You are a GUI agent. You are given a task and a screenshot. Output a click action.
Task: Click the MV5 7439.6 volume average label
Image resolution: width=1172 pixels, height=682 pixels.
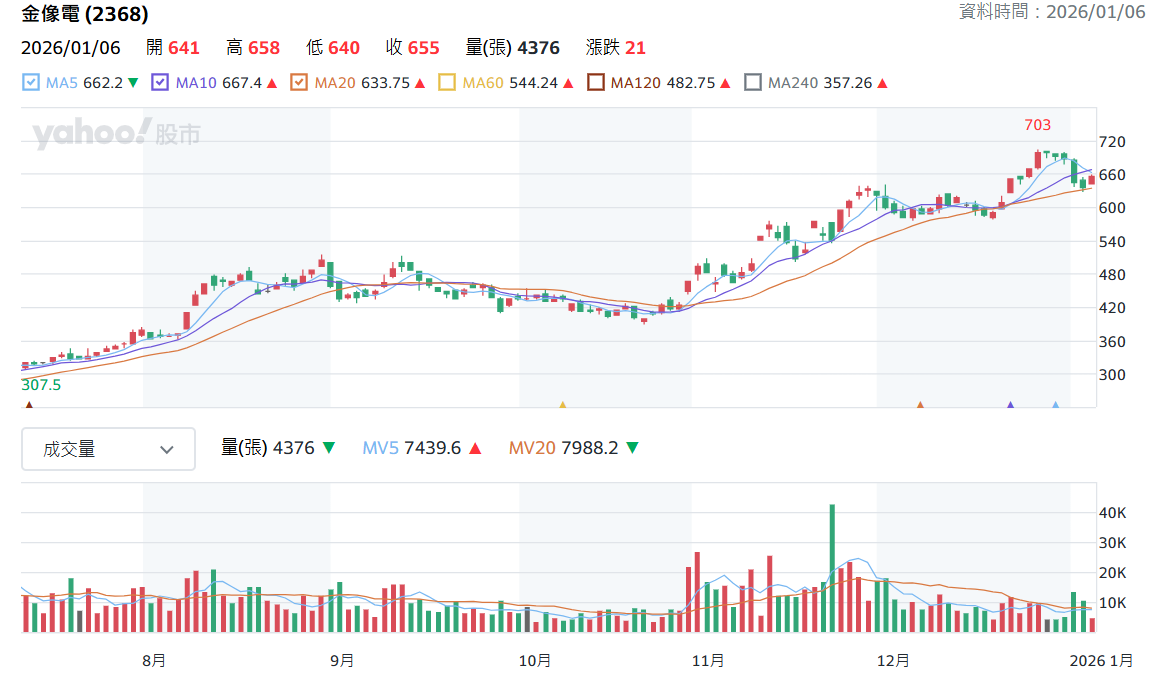411,448
